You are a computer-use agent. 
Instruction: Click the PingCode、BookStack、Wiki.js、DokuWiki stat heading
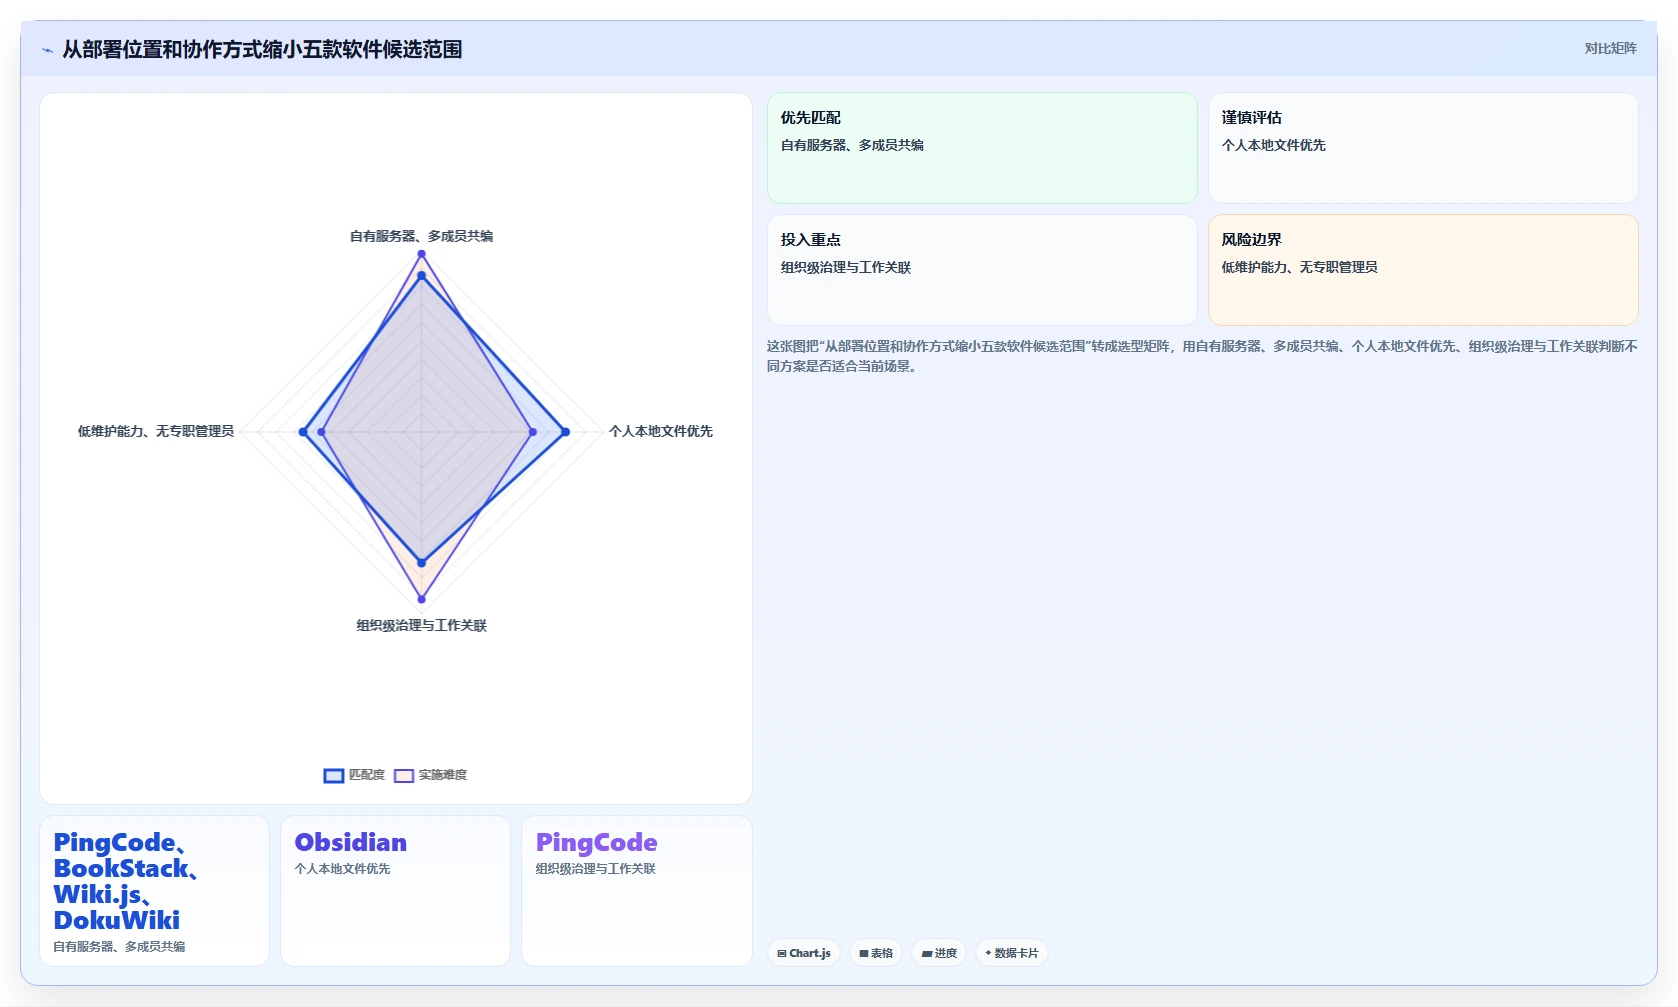tap(125, 881)
